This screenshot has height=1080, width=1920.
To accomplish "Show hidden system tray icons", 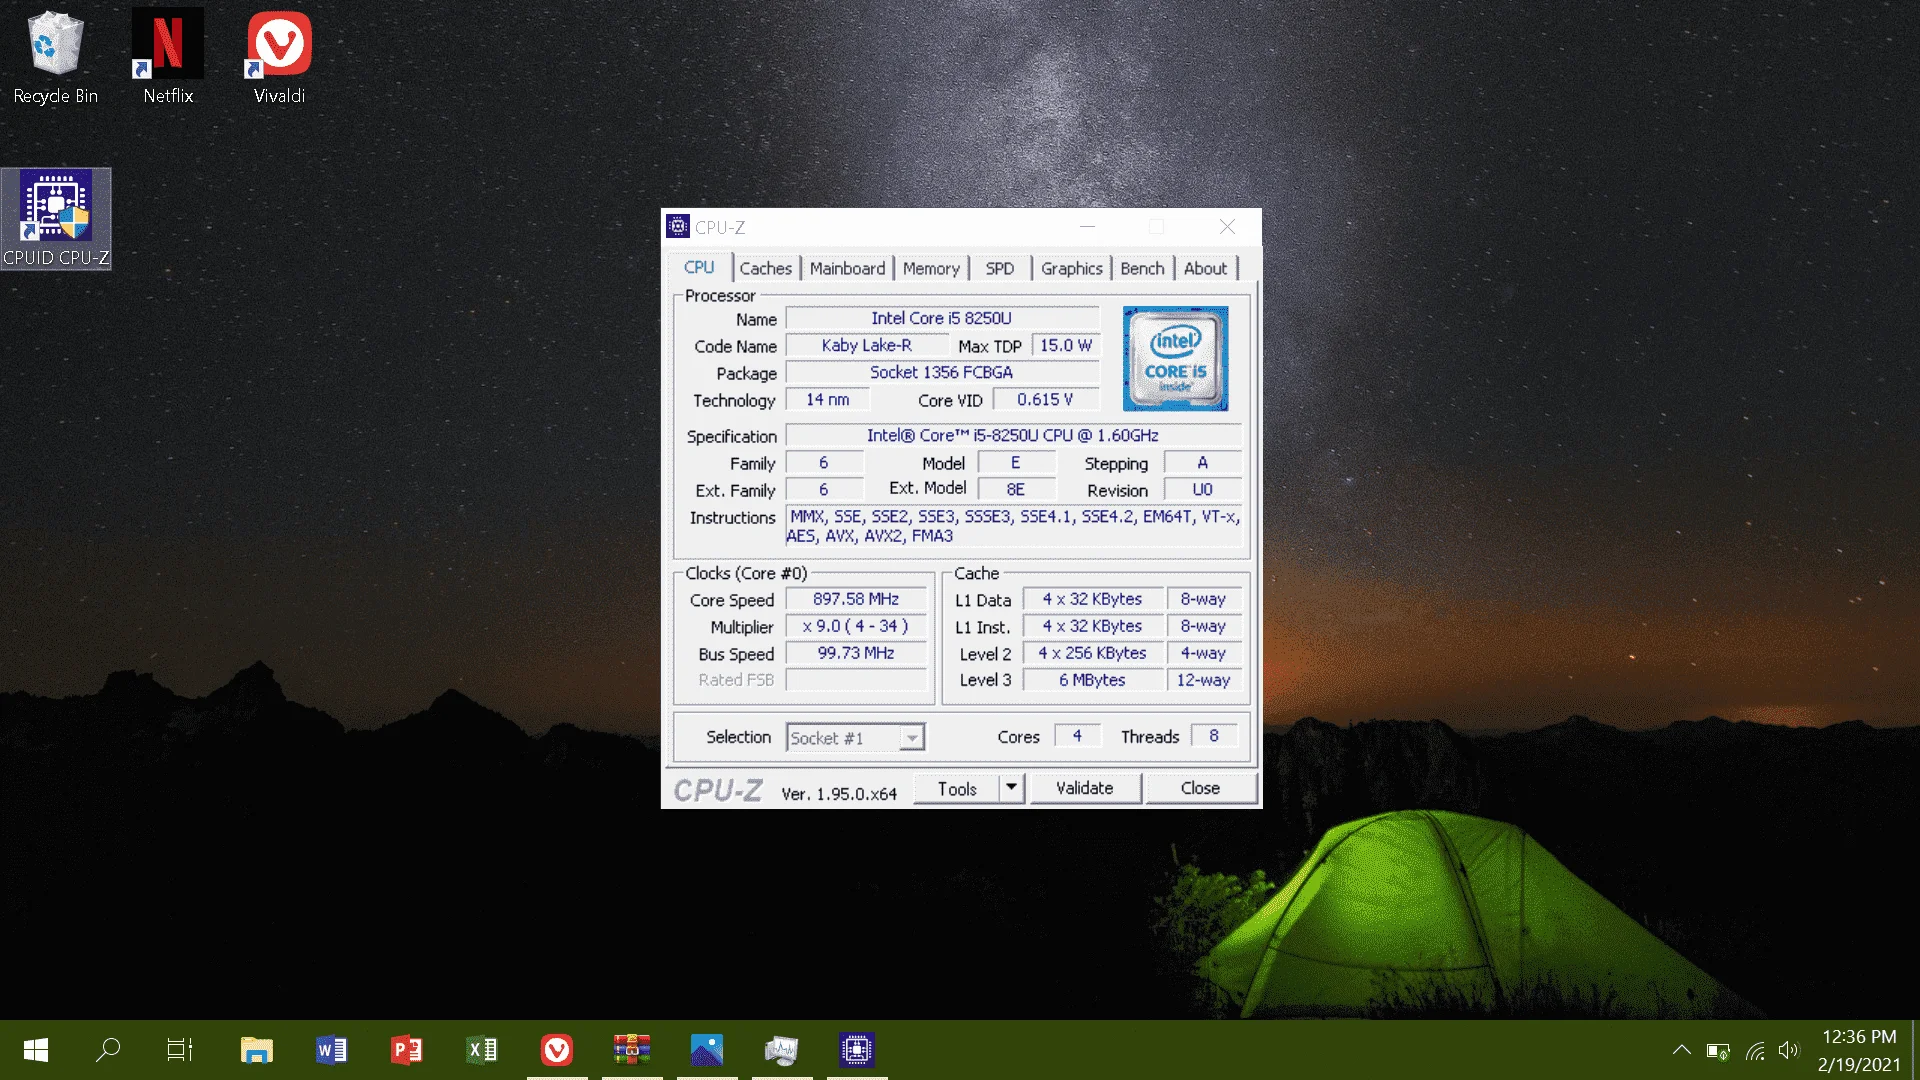I will (1682, 1050).
